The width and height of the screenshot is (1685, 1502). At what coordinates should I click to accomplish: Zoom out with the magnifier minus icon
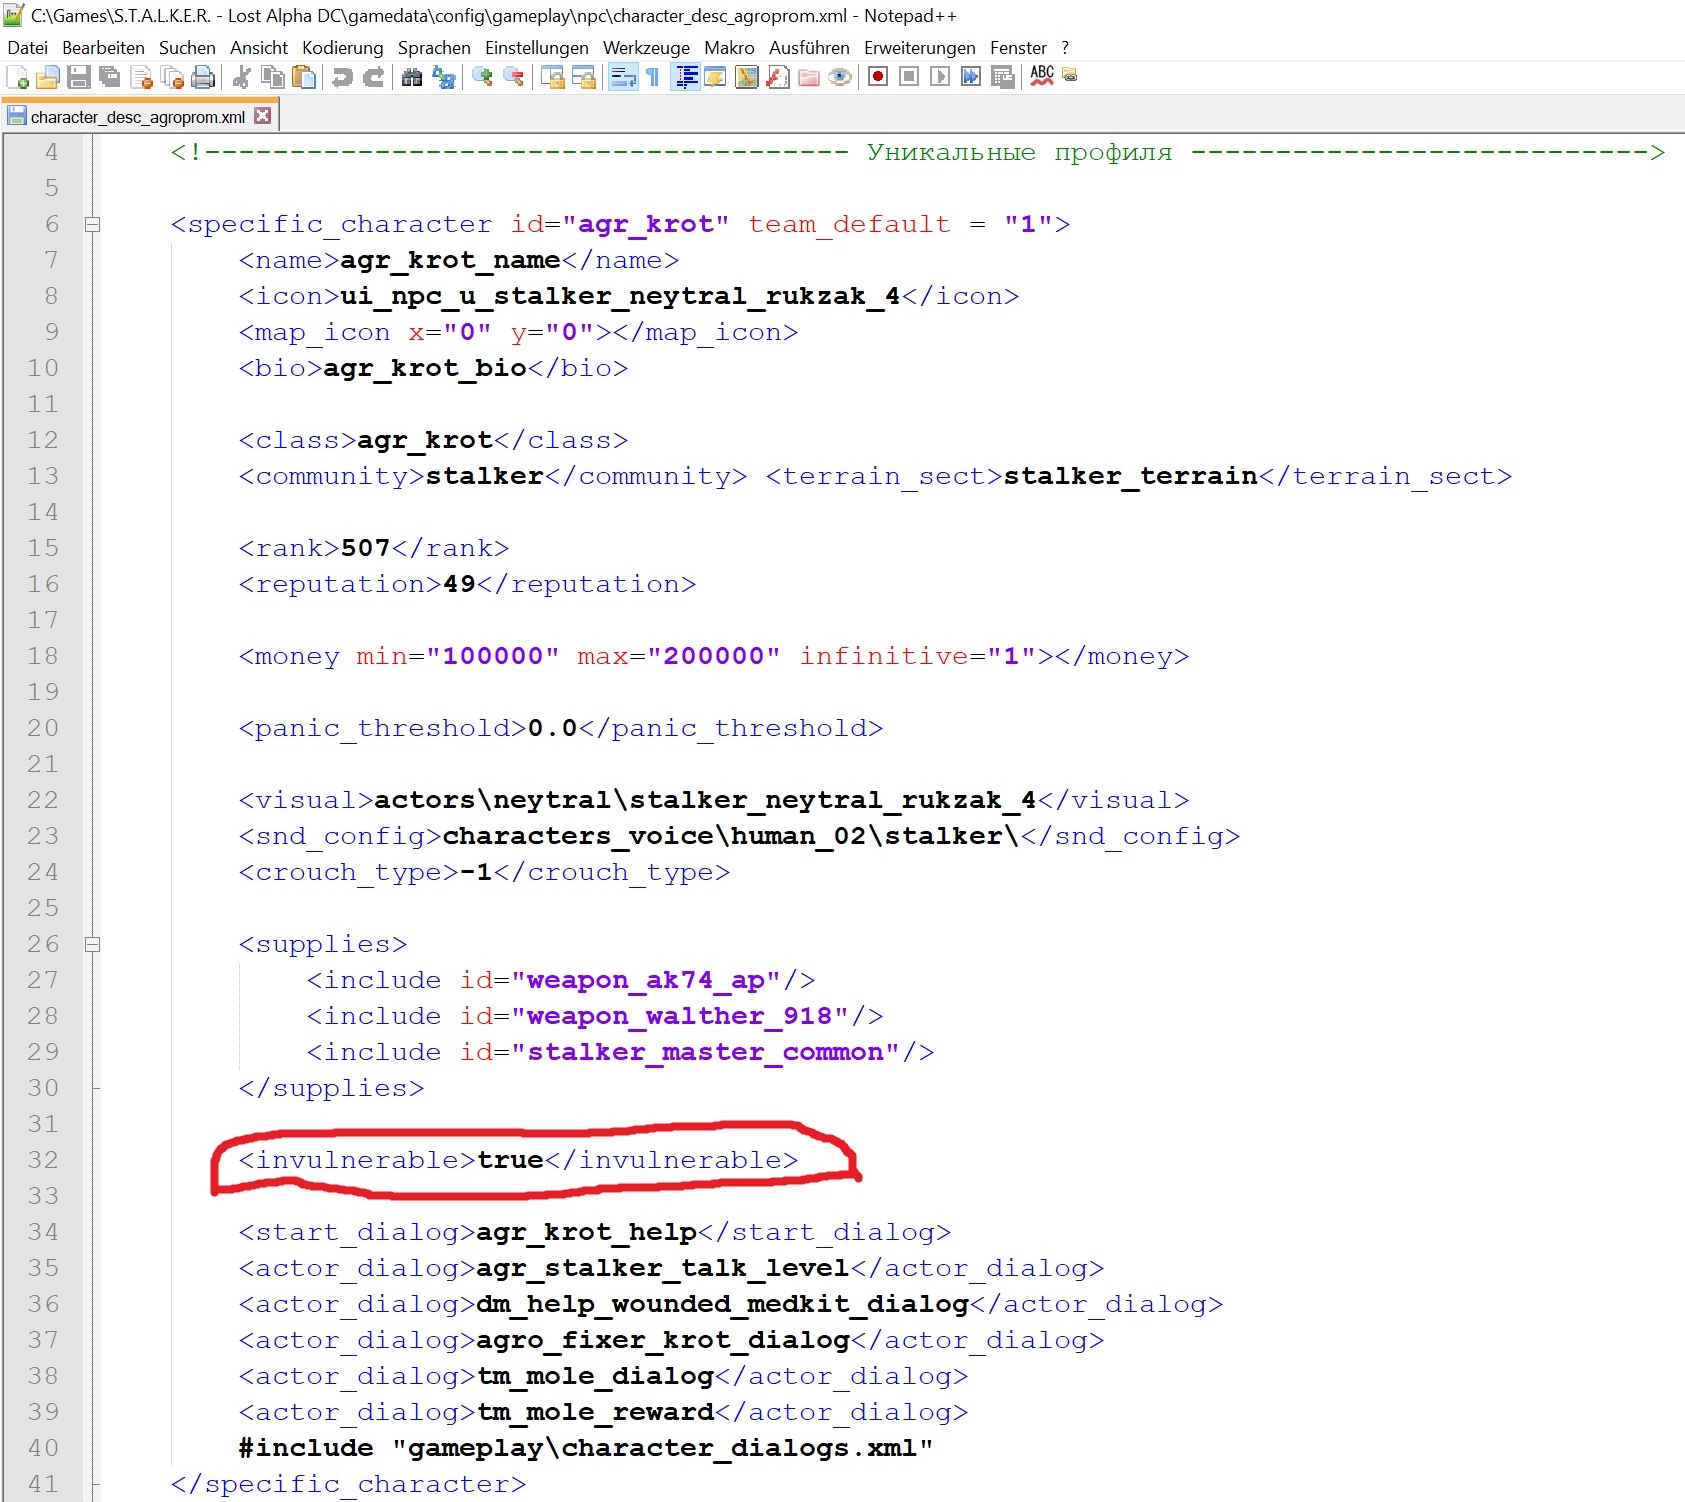513,77
